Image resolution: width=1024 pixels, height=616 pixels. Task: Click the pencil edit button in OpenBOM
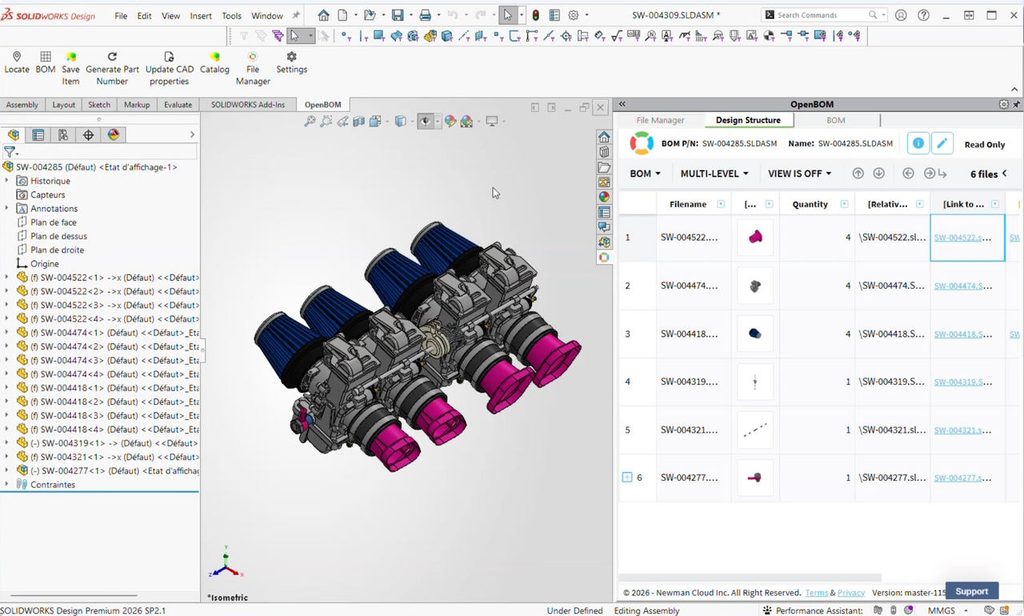coord(942,143)
